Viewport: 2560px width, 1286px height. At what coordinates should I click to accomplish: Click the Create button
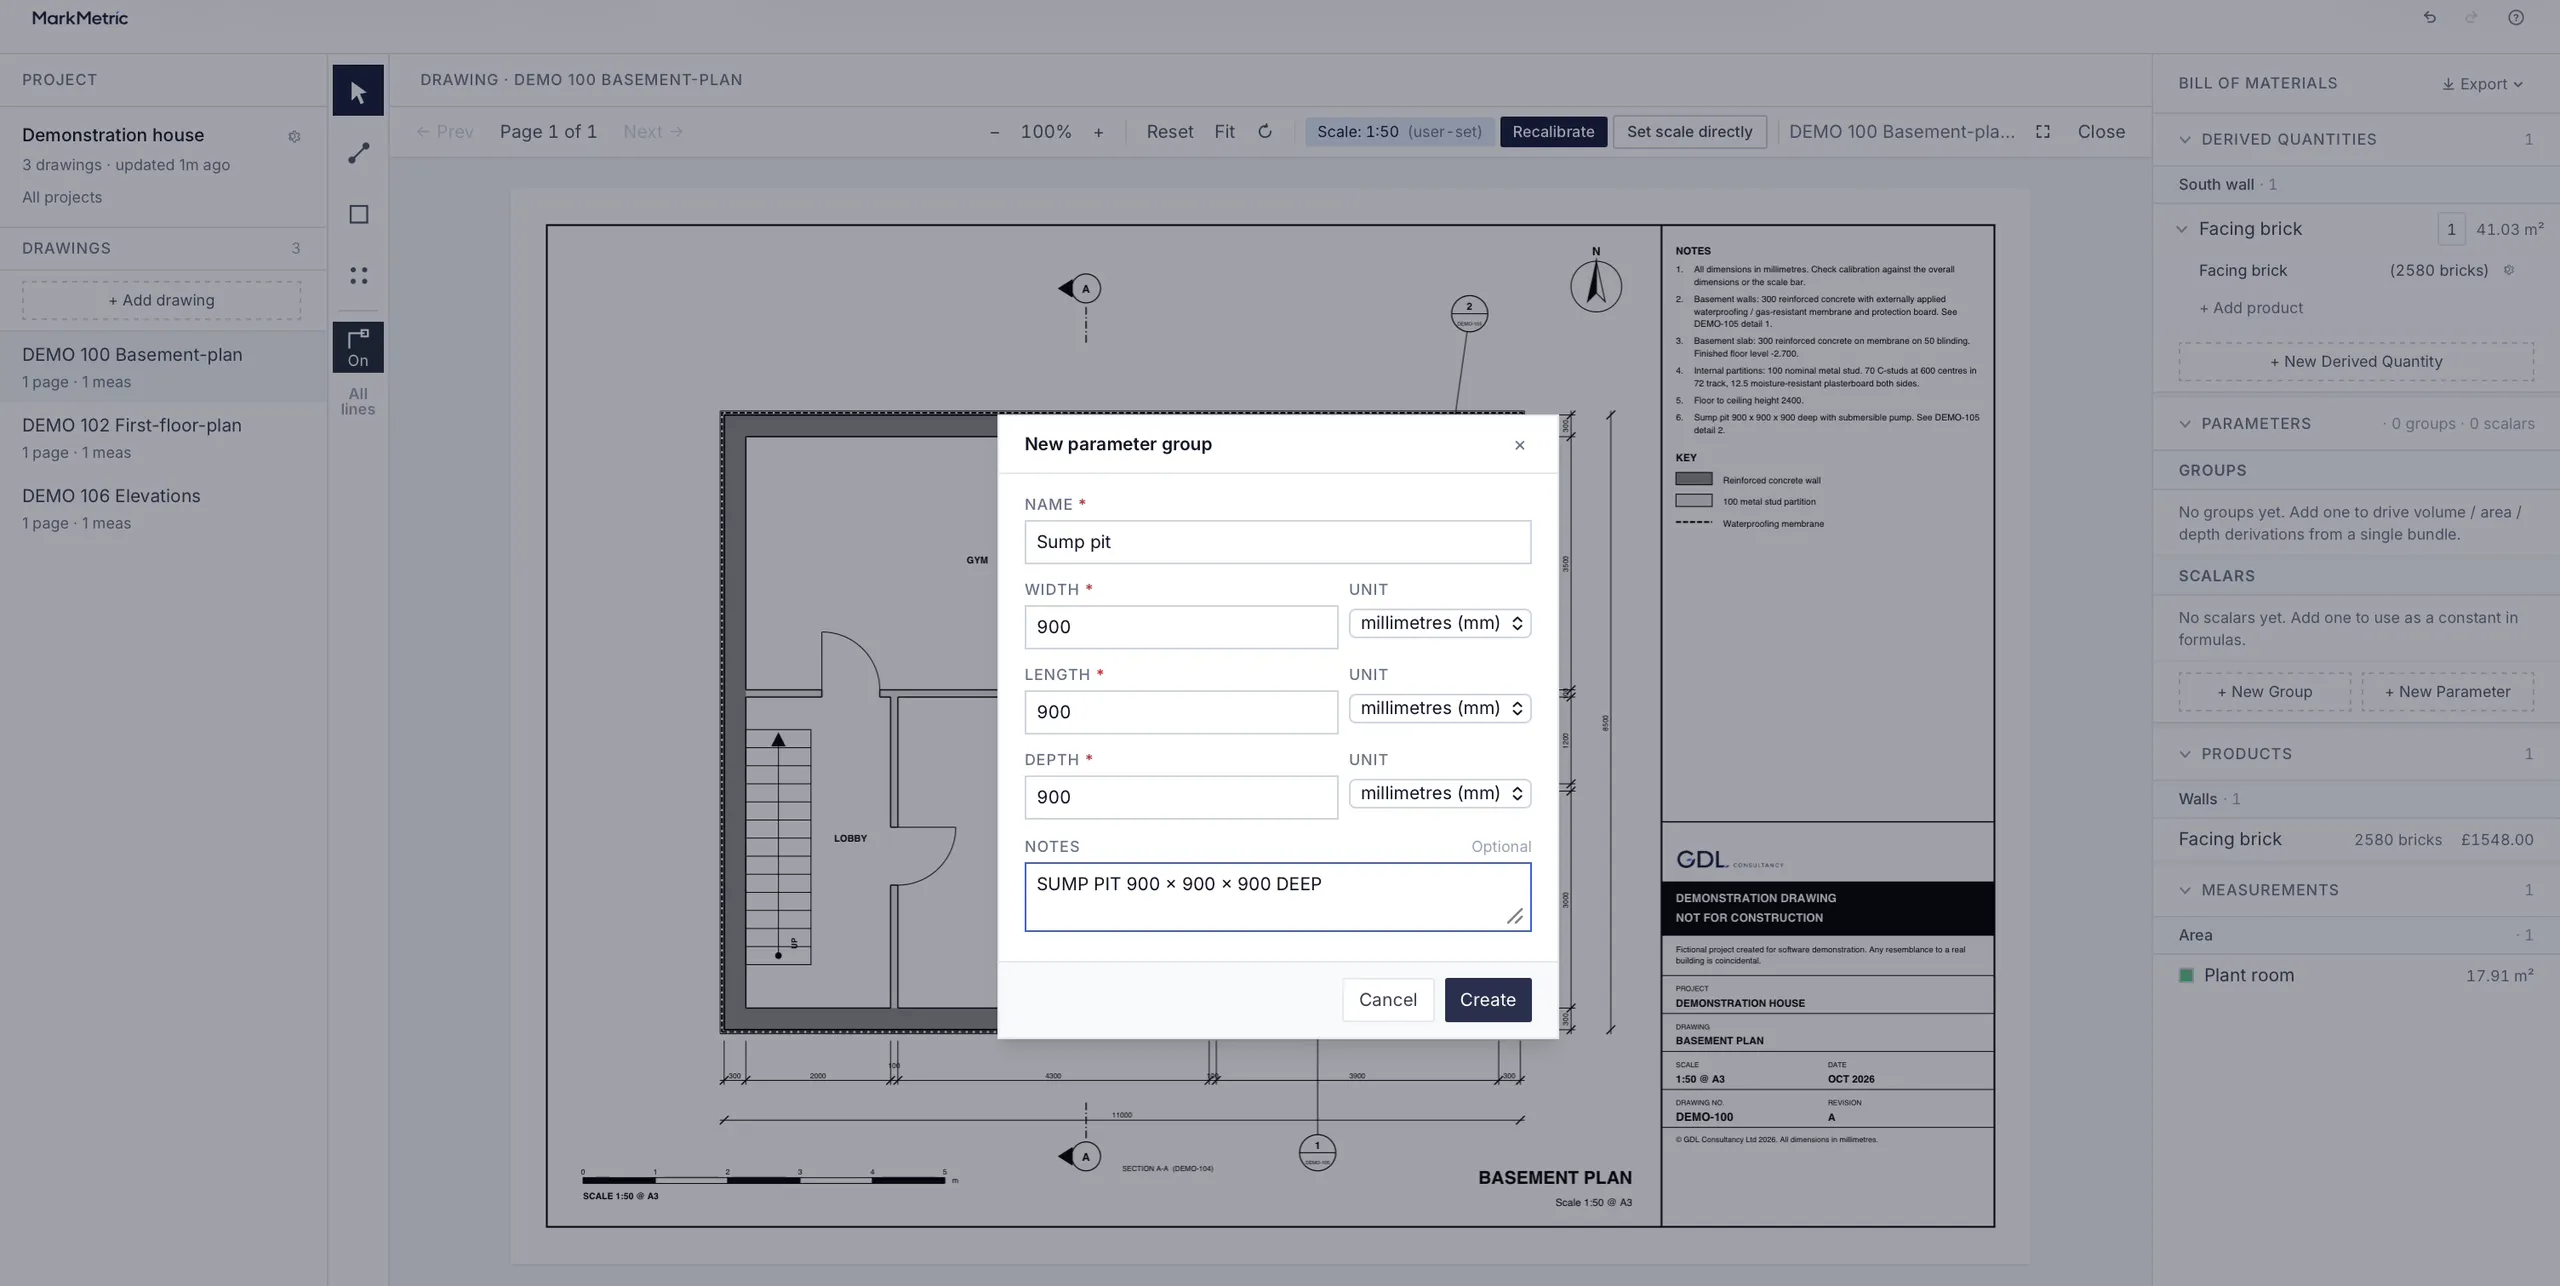1487,1000
